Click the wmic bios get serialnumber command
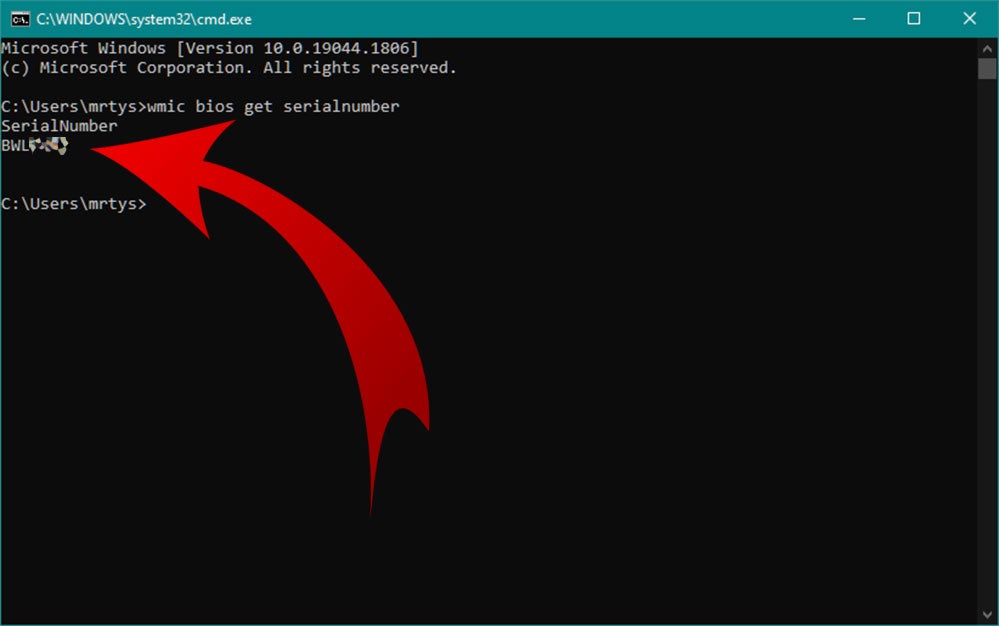 coord(273,106)
